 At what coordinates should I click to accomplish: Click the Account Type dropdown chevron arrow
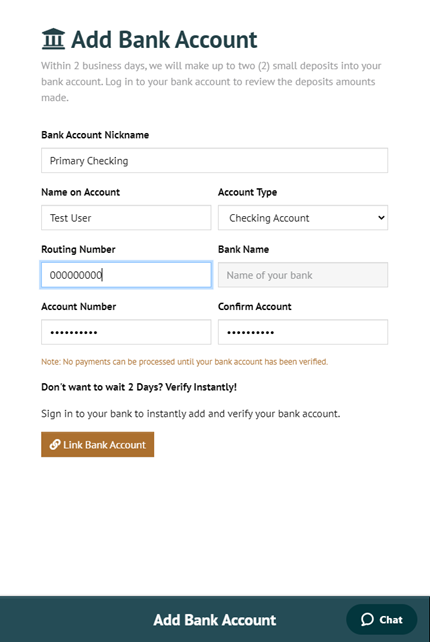pyautogui.click(x=381, y=218)
